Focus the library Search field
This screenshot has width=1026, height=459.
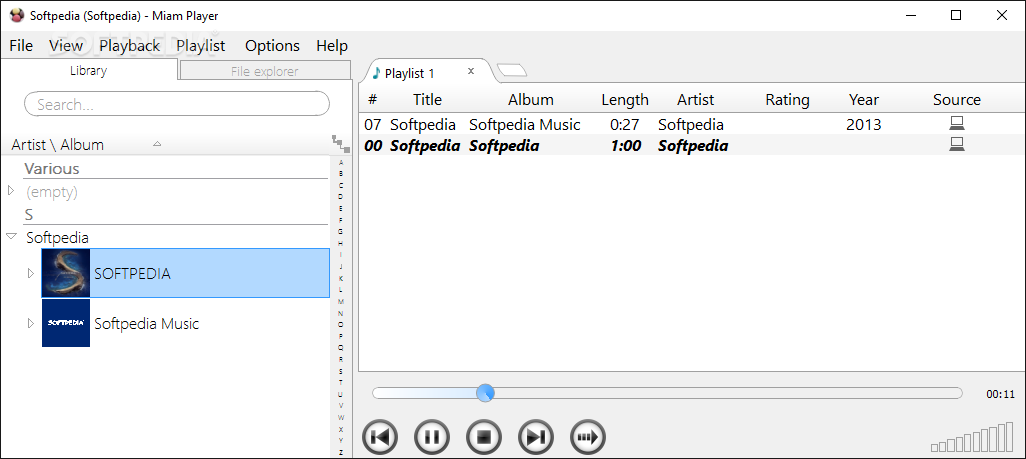coord(177,104)
